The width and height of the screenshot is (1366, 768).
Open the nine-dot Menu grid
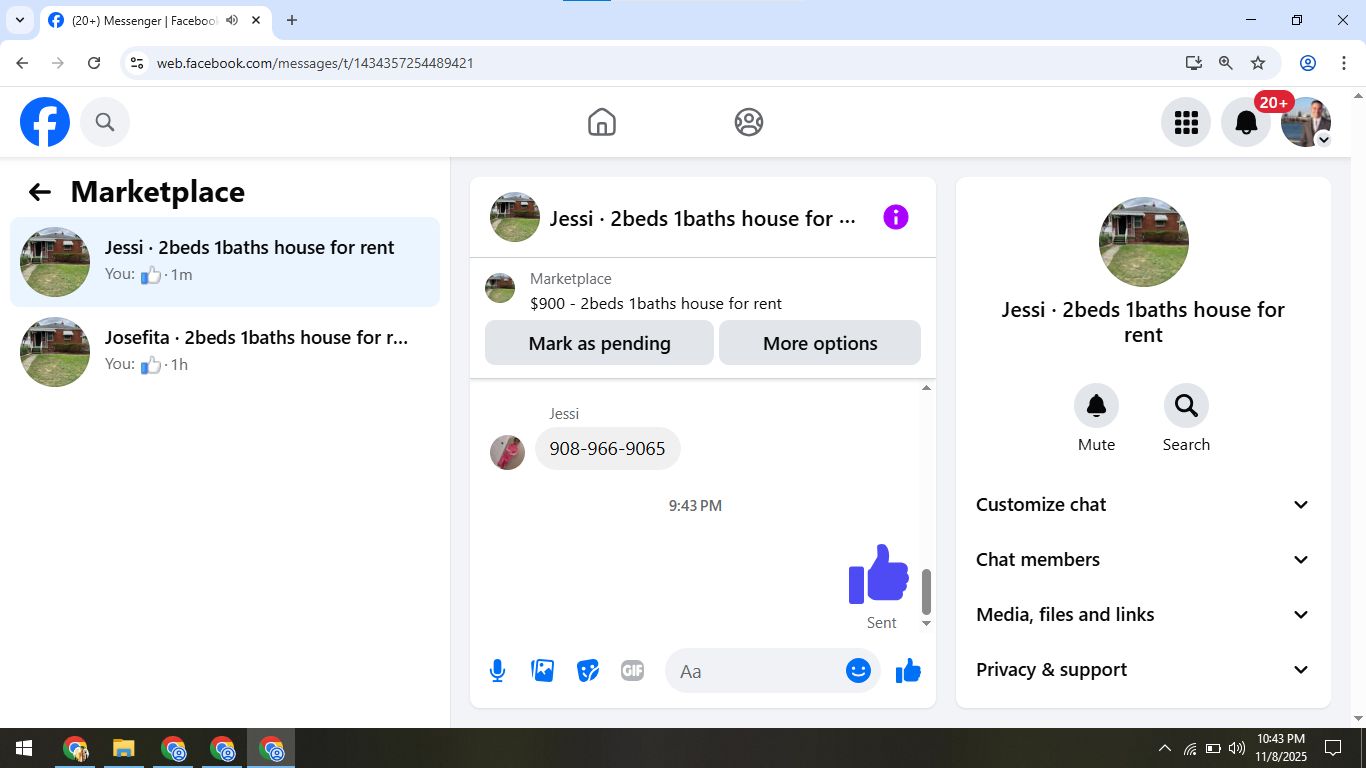click(x=1186, y=122)
